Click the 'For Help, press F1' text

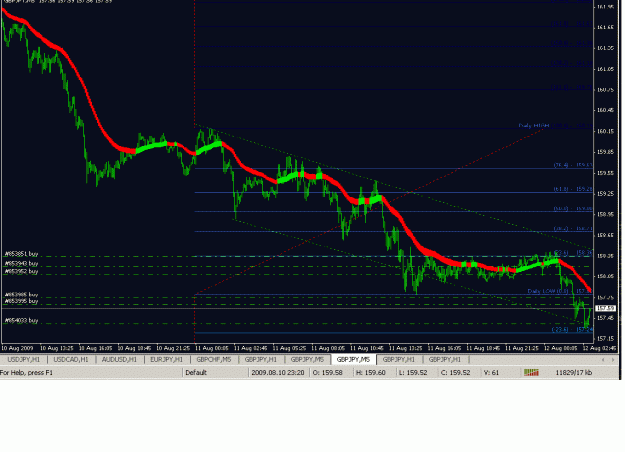tap(26, 373)
